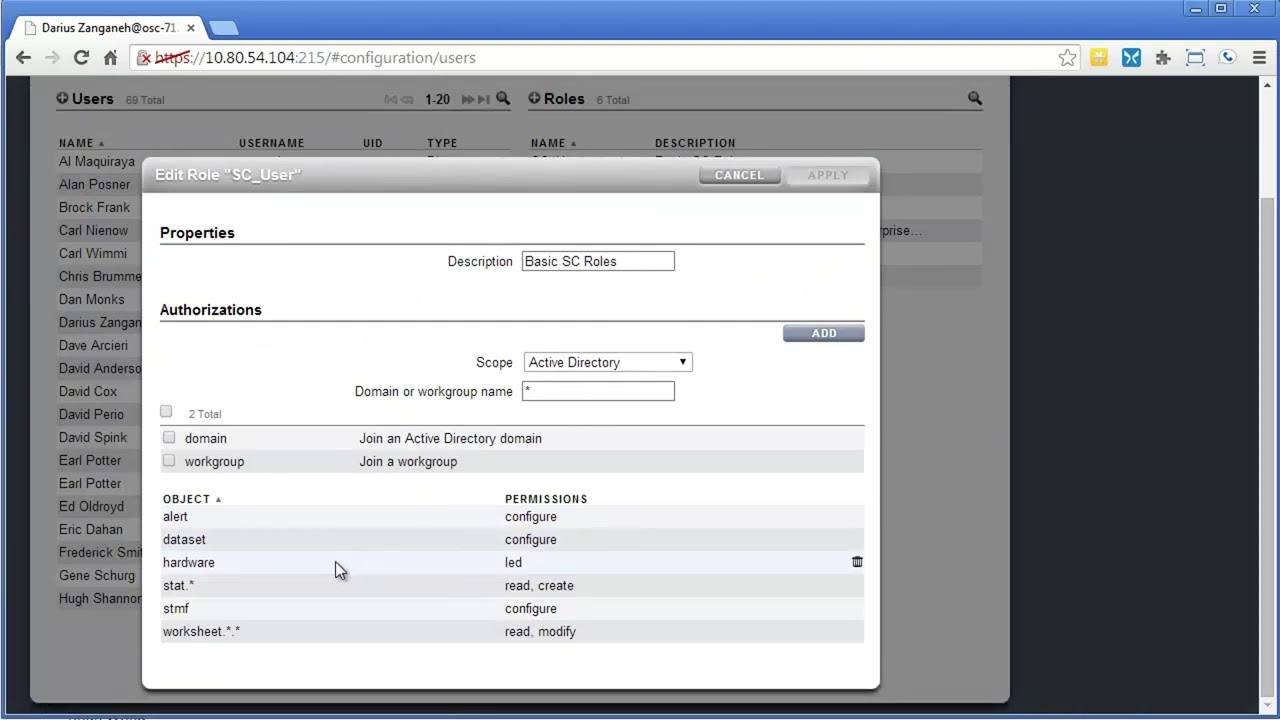Select the dataset object row

(512, 539)
